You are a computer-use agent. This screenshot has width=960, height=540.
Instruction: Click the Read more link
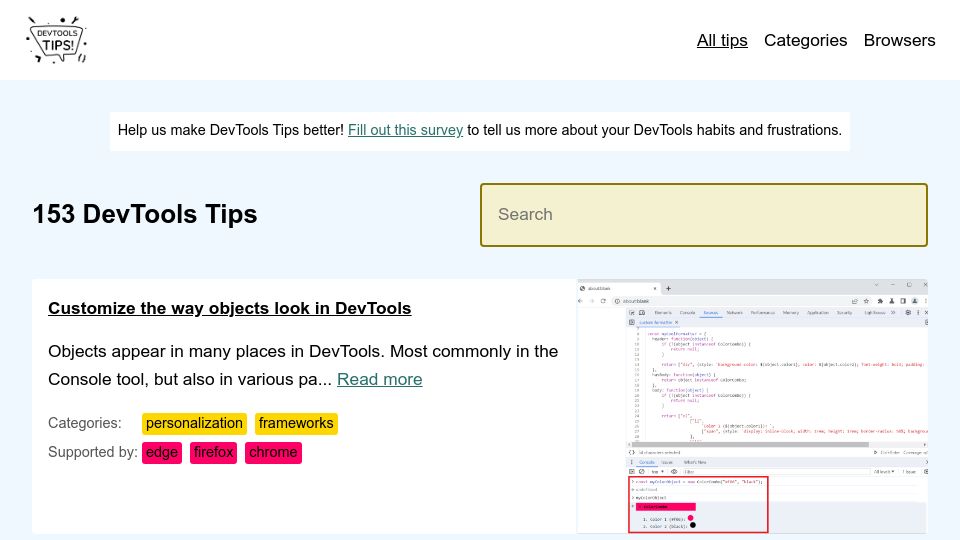click(x=380, y=380)
